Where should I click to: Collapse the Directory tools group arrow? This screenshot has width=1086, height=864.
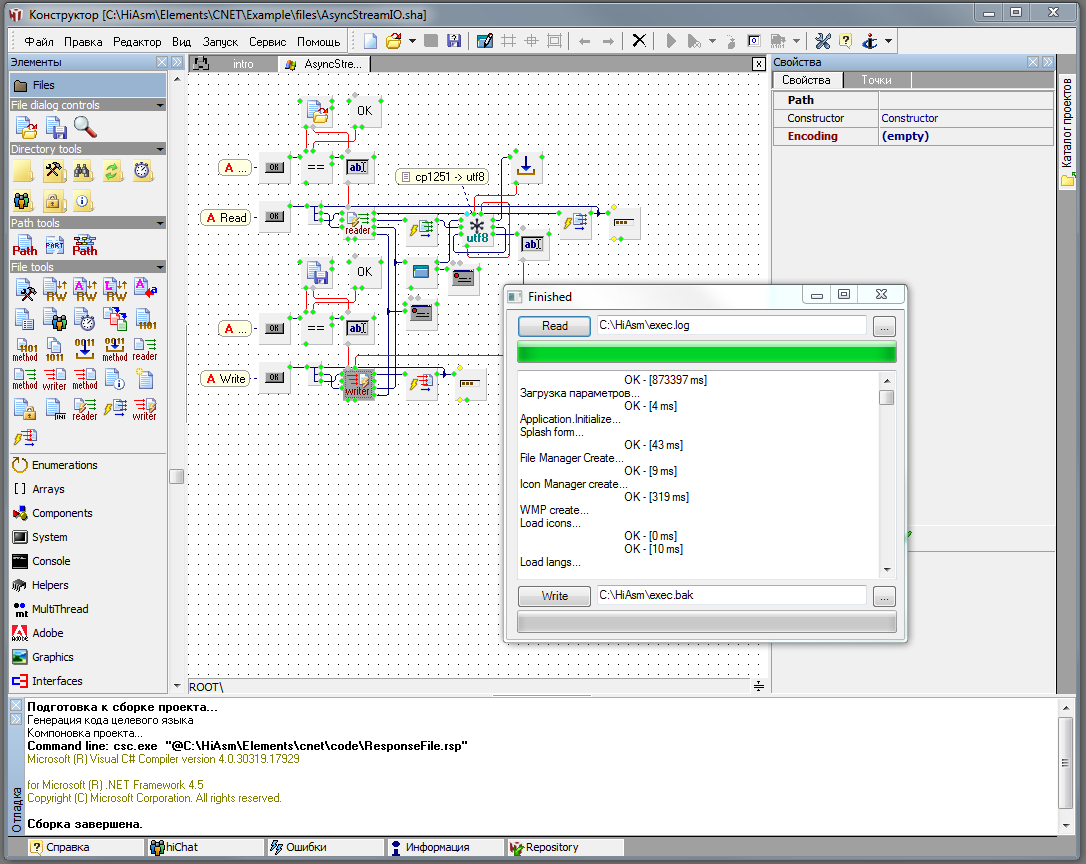click(159, 149)
